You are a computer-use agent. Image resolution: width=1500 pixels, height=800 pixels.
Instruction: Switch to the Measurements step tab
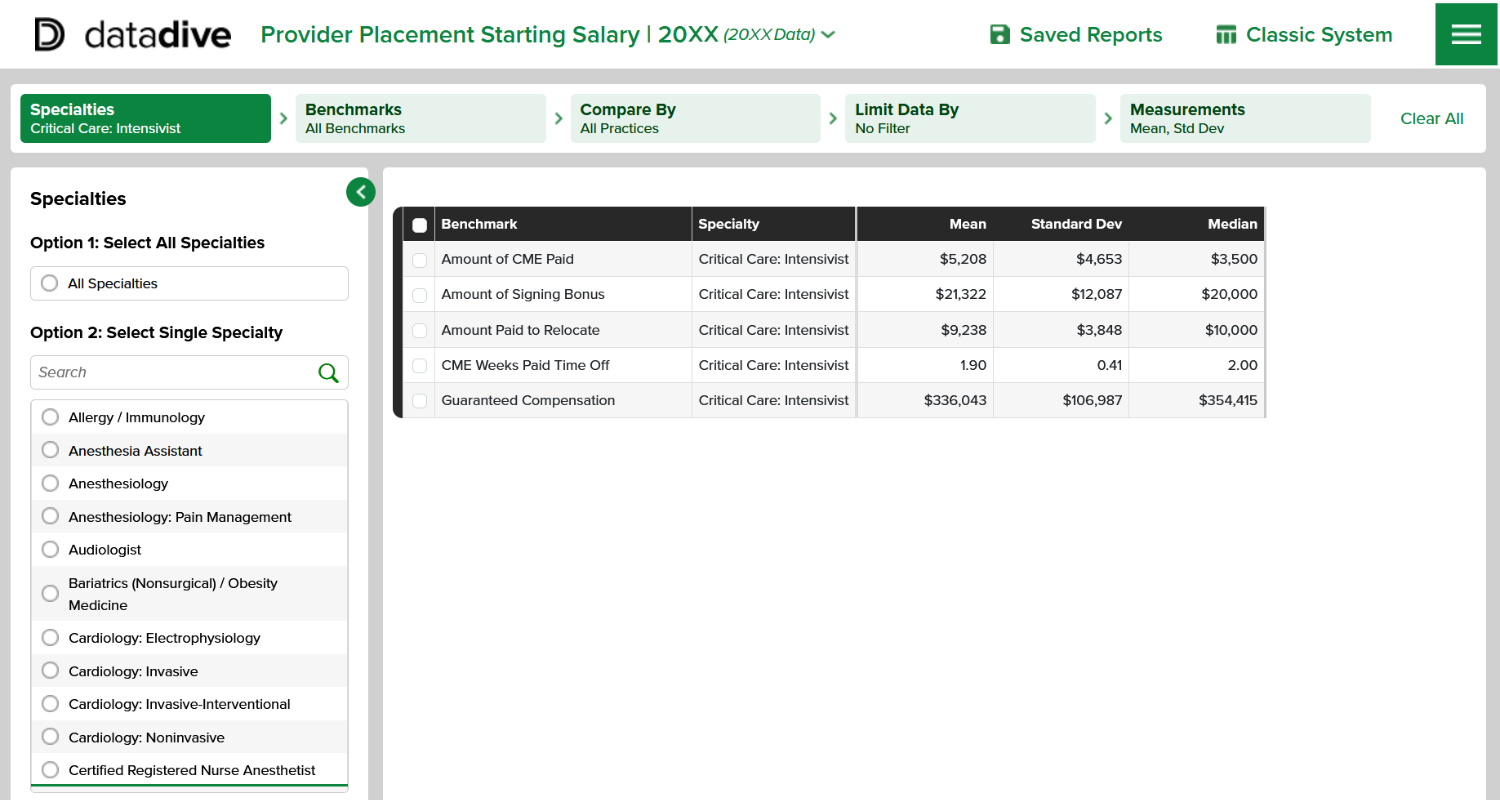pyautogui.click(x=1244, y=119)
